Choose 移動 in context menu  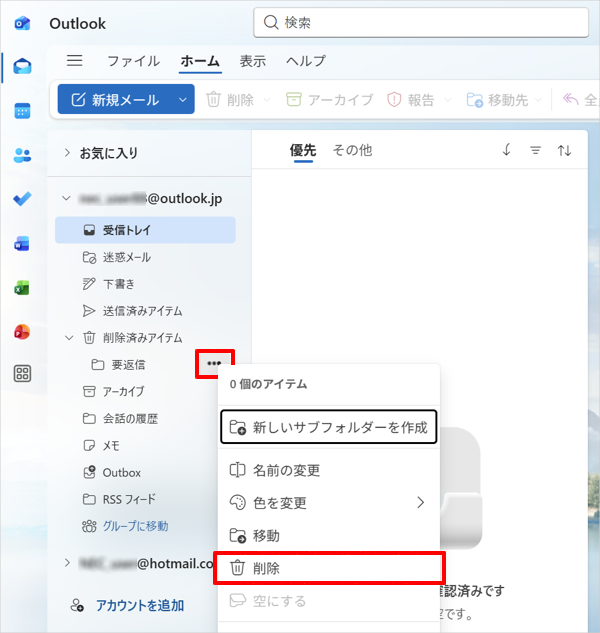coord(329,536)
